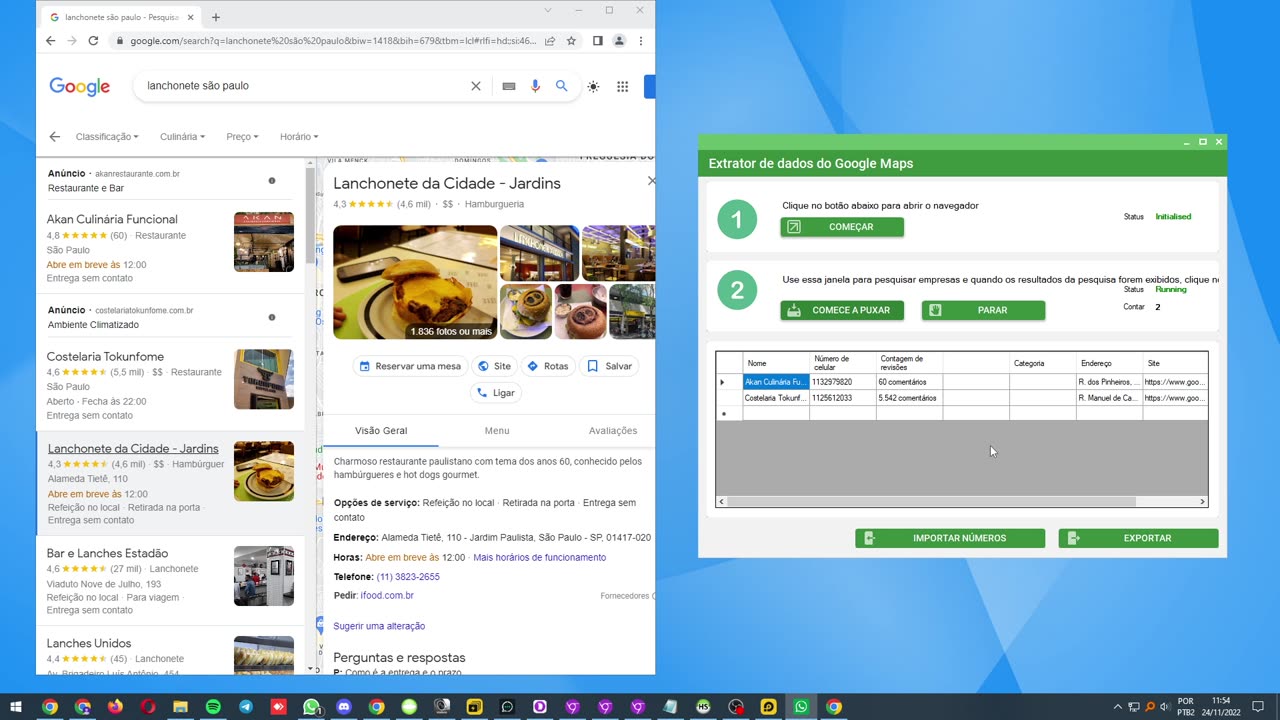Open Discord from the taskbar
This screenshot has height=720, width=1280.
tap(344, 707)
